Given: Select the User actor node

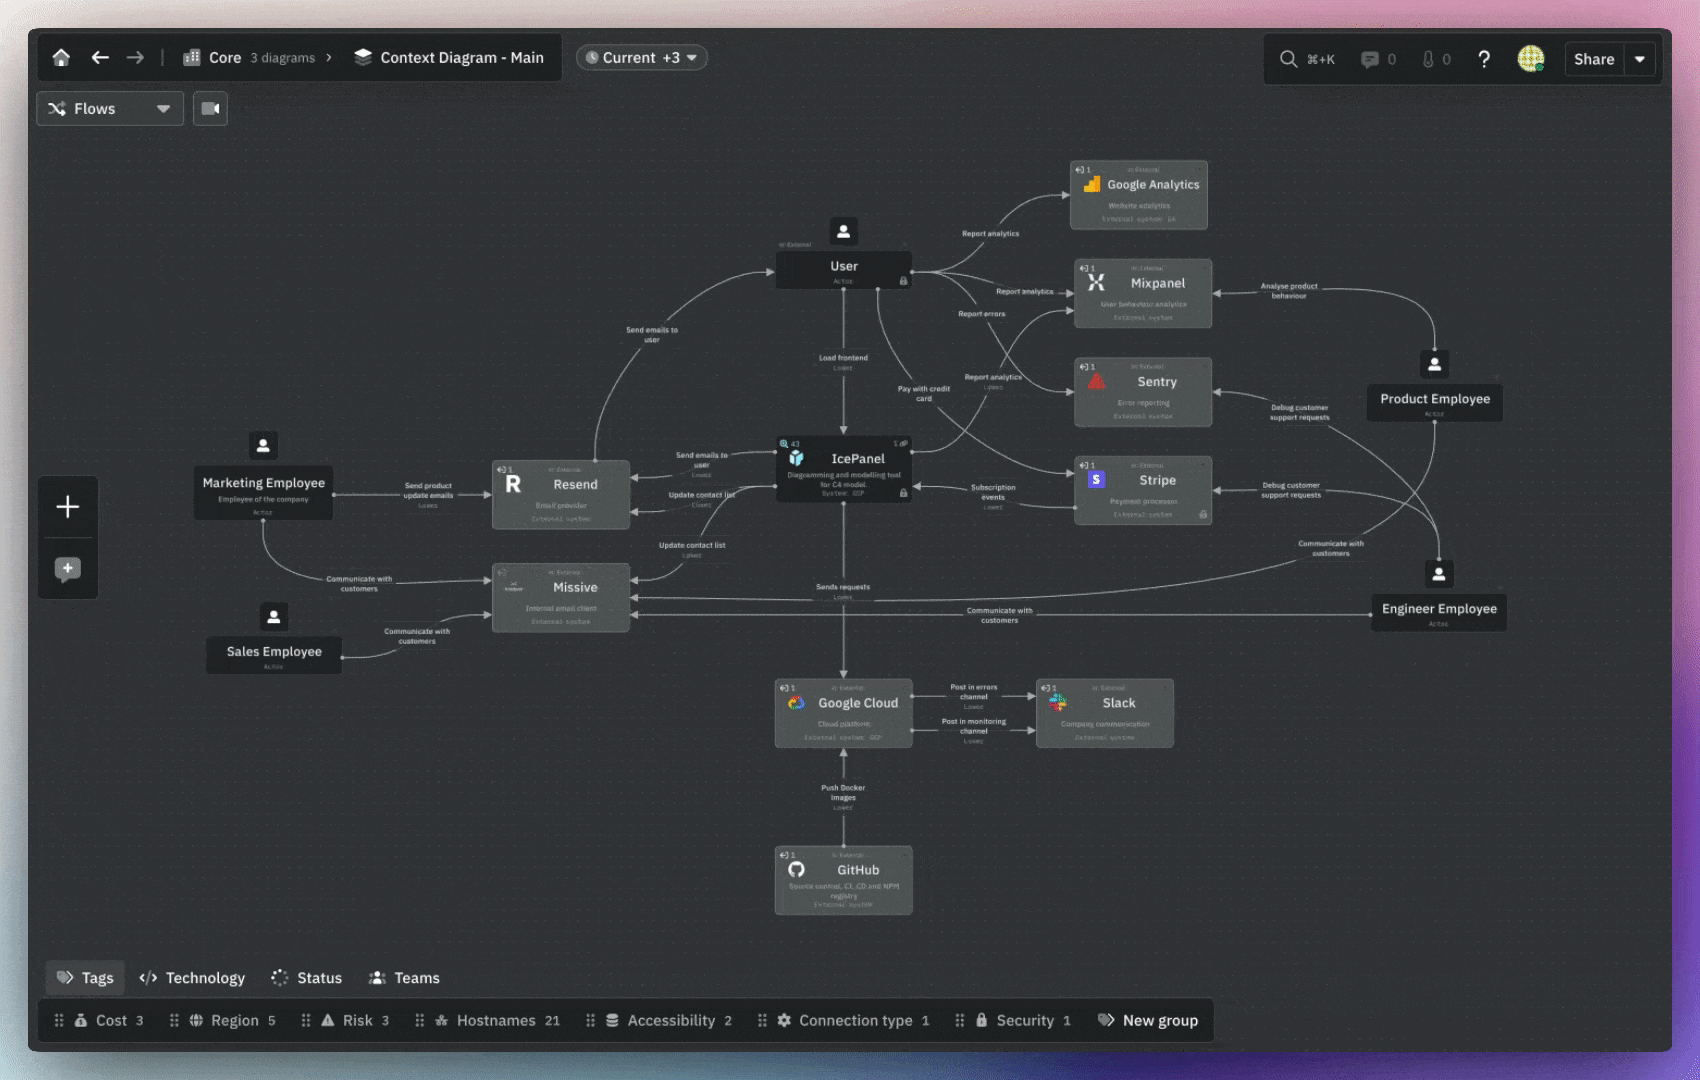Looking at the screenshot, I should tap(843, 269).
